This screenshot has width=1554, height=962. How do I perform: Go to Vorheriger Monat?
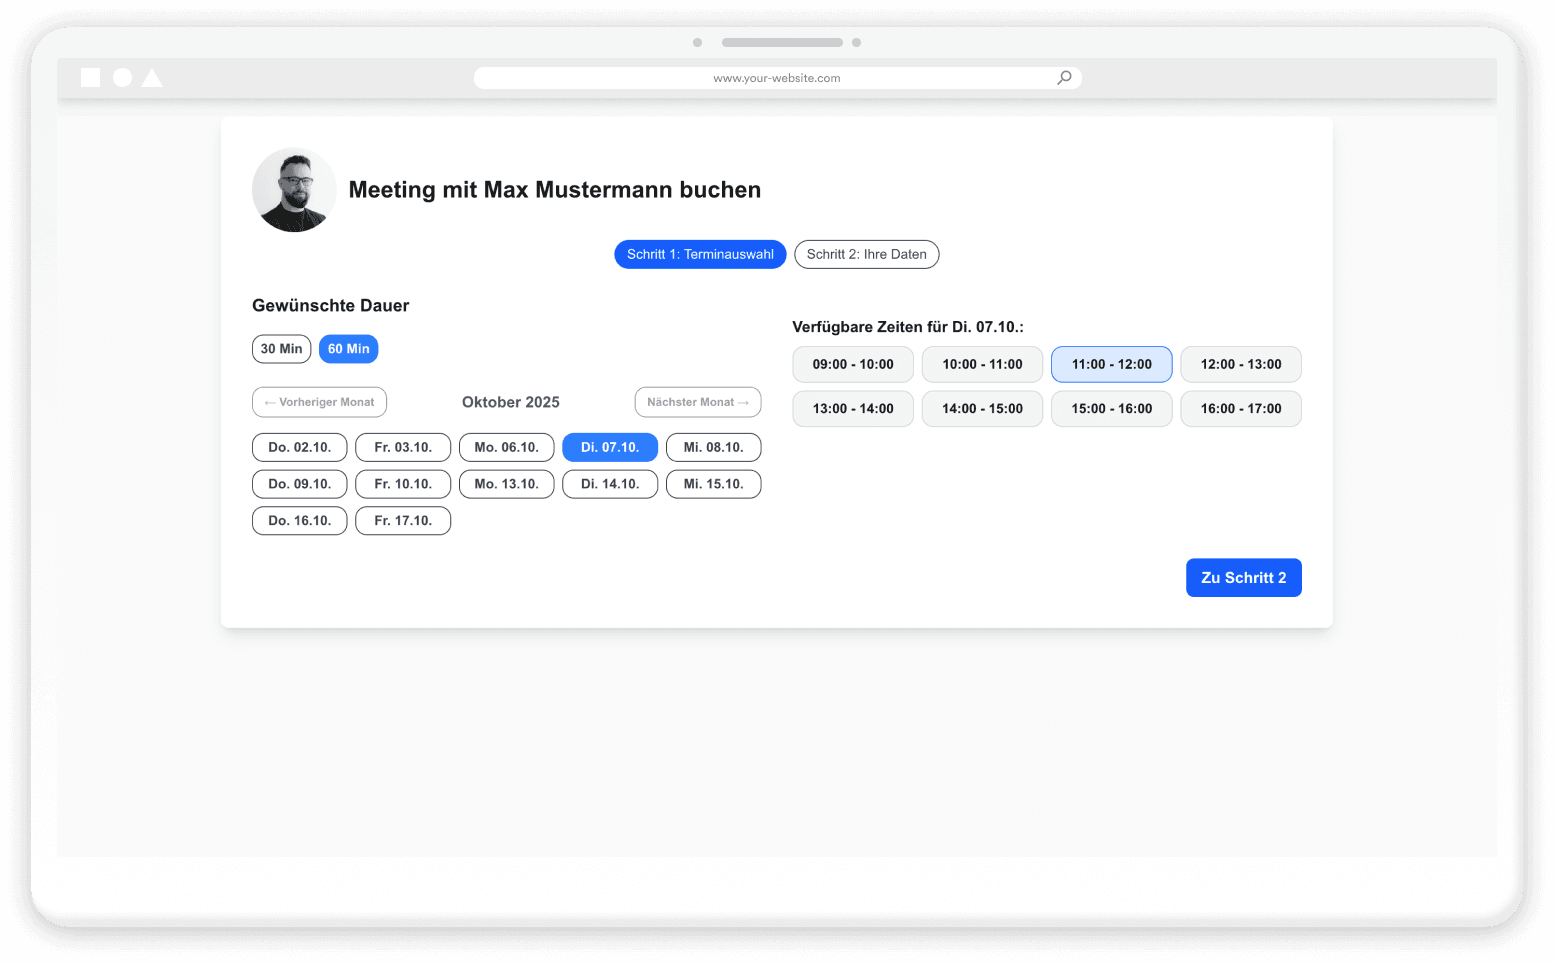tap(319, 402)
